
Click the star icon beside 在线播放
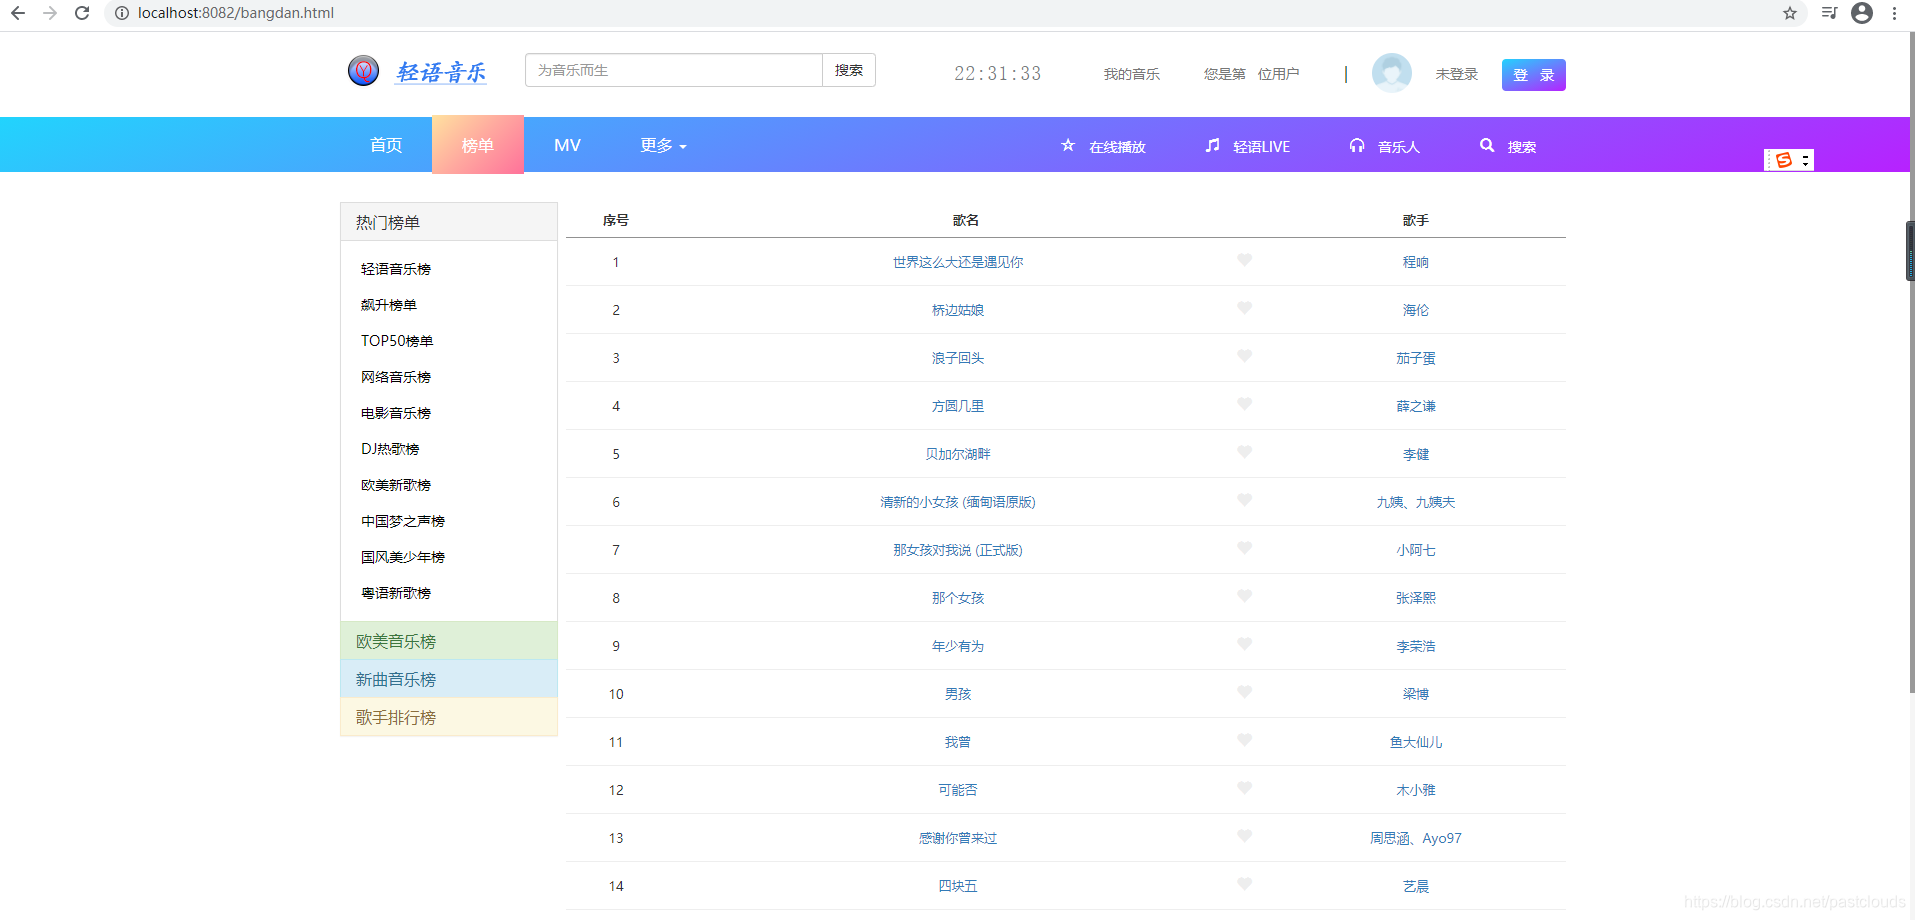(1068, 146)
